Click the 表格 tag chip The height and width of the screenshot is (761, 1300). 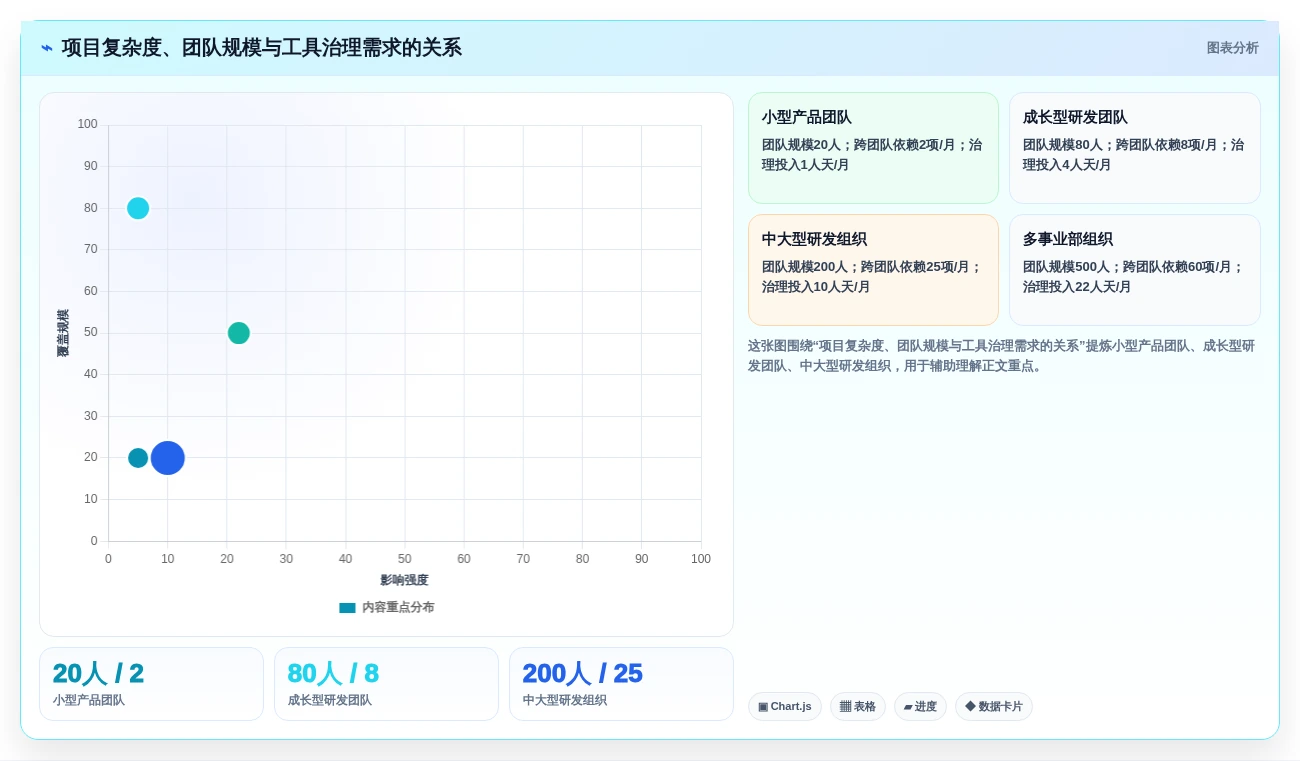(x=858, y=707)
